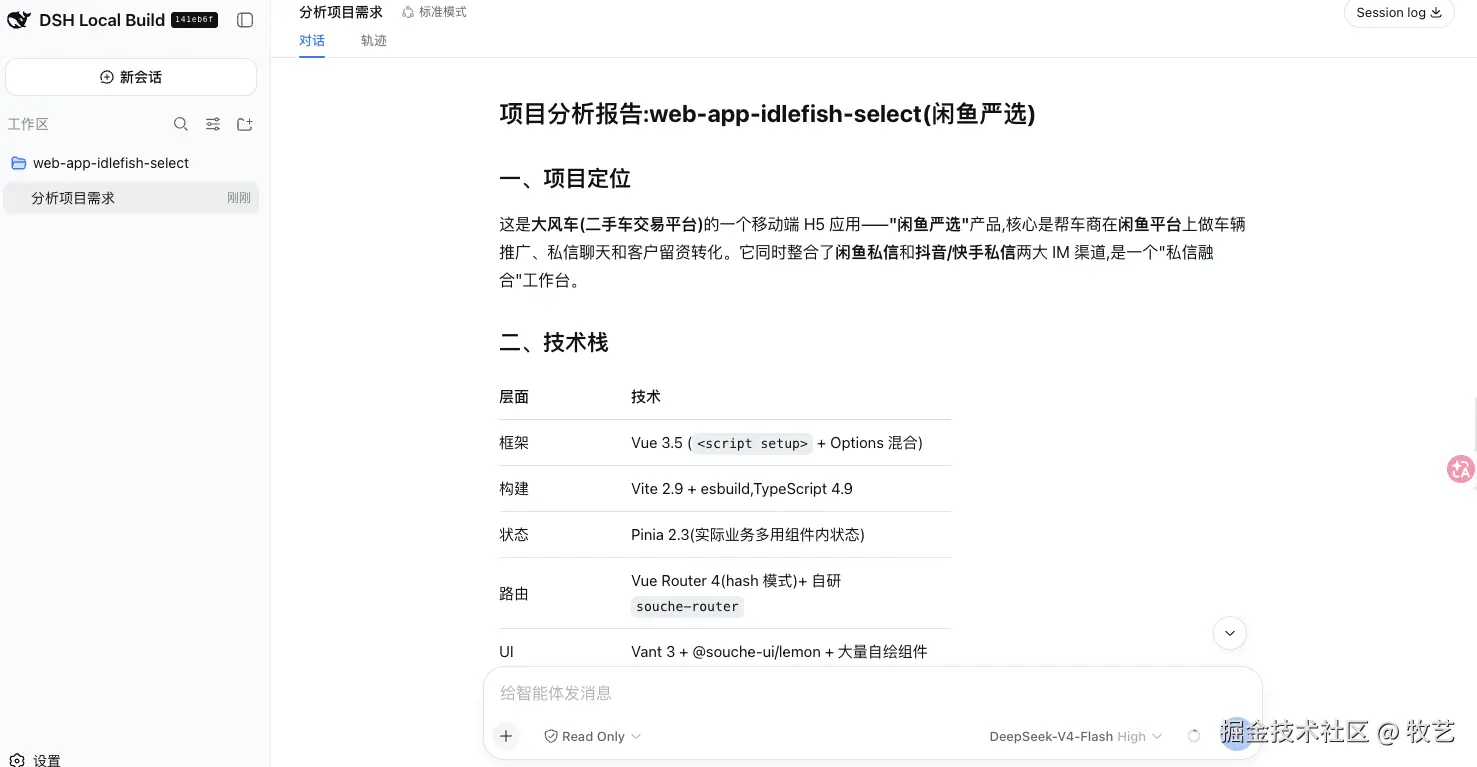Click the 分析项目需求 title in header
Screen dimensions: 1477x767
341,12
